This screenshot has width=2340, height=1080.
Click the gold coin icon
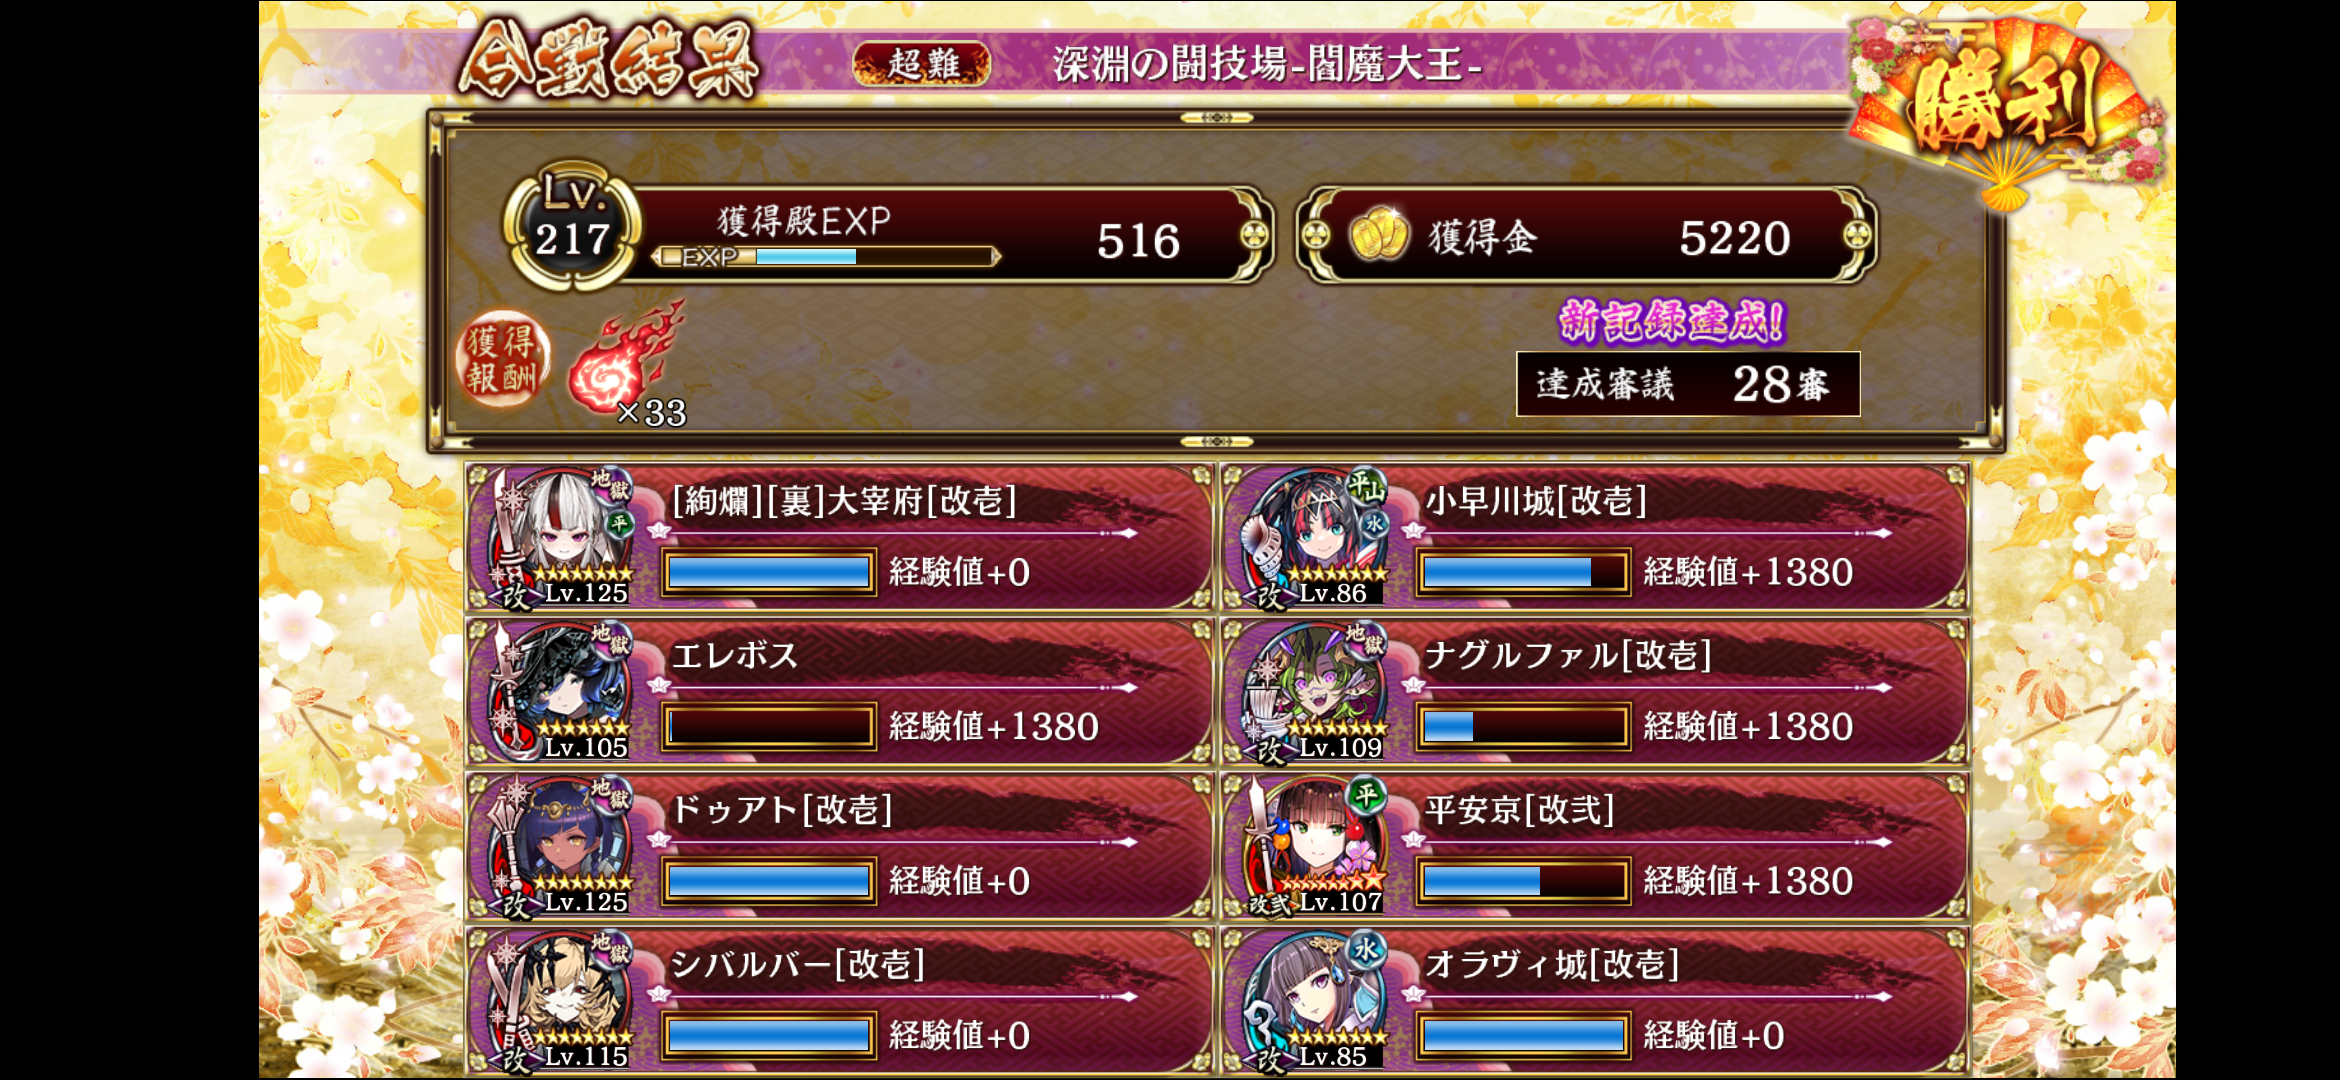[x=1378, y=235]
